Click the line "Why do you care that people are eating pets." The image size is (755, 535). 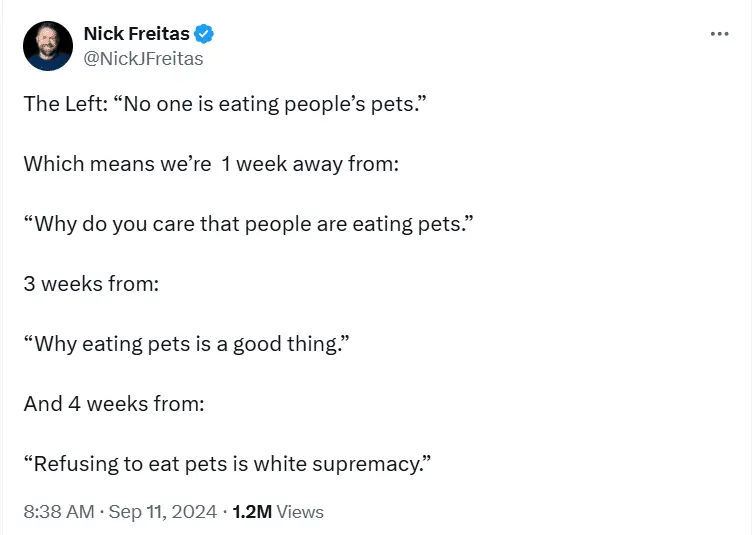(x=247, y=223)
